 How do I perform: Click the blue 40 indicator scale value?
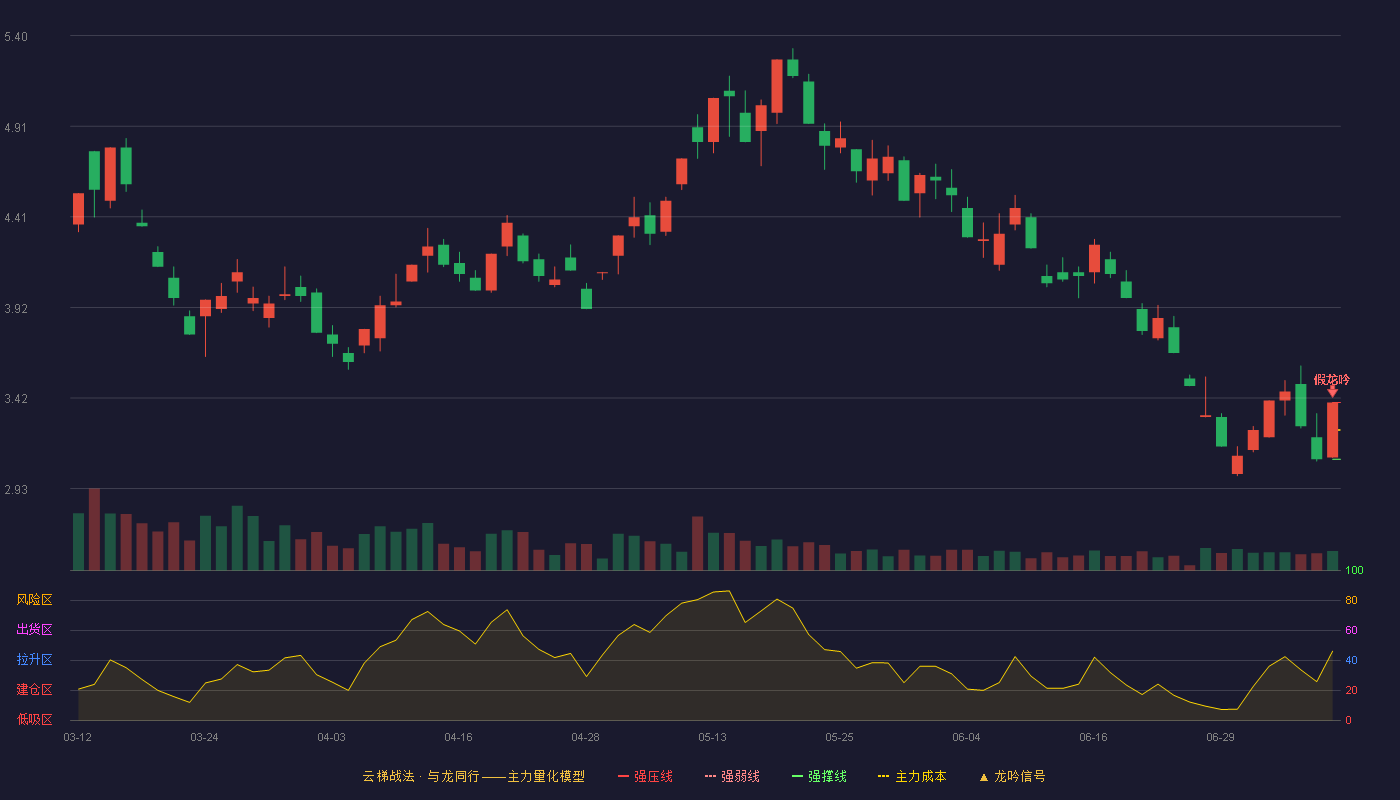pos(1351,661)
